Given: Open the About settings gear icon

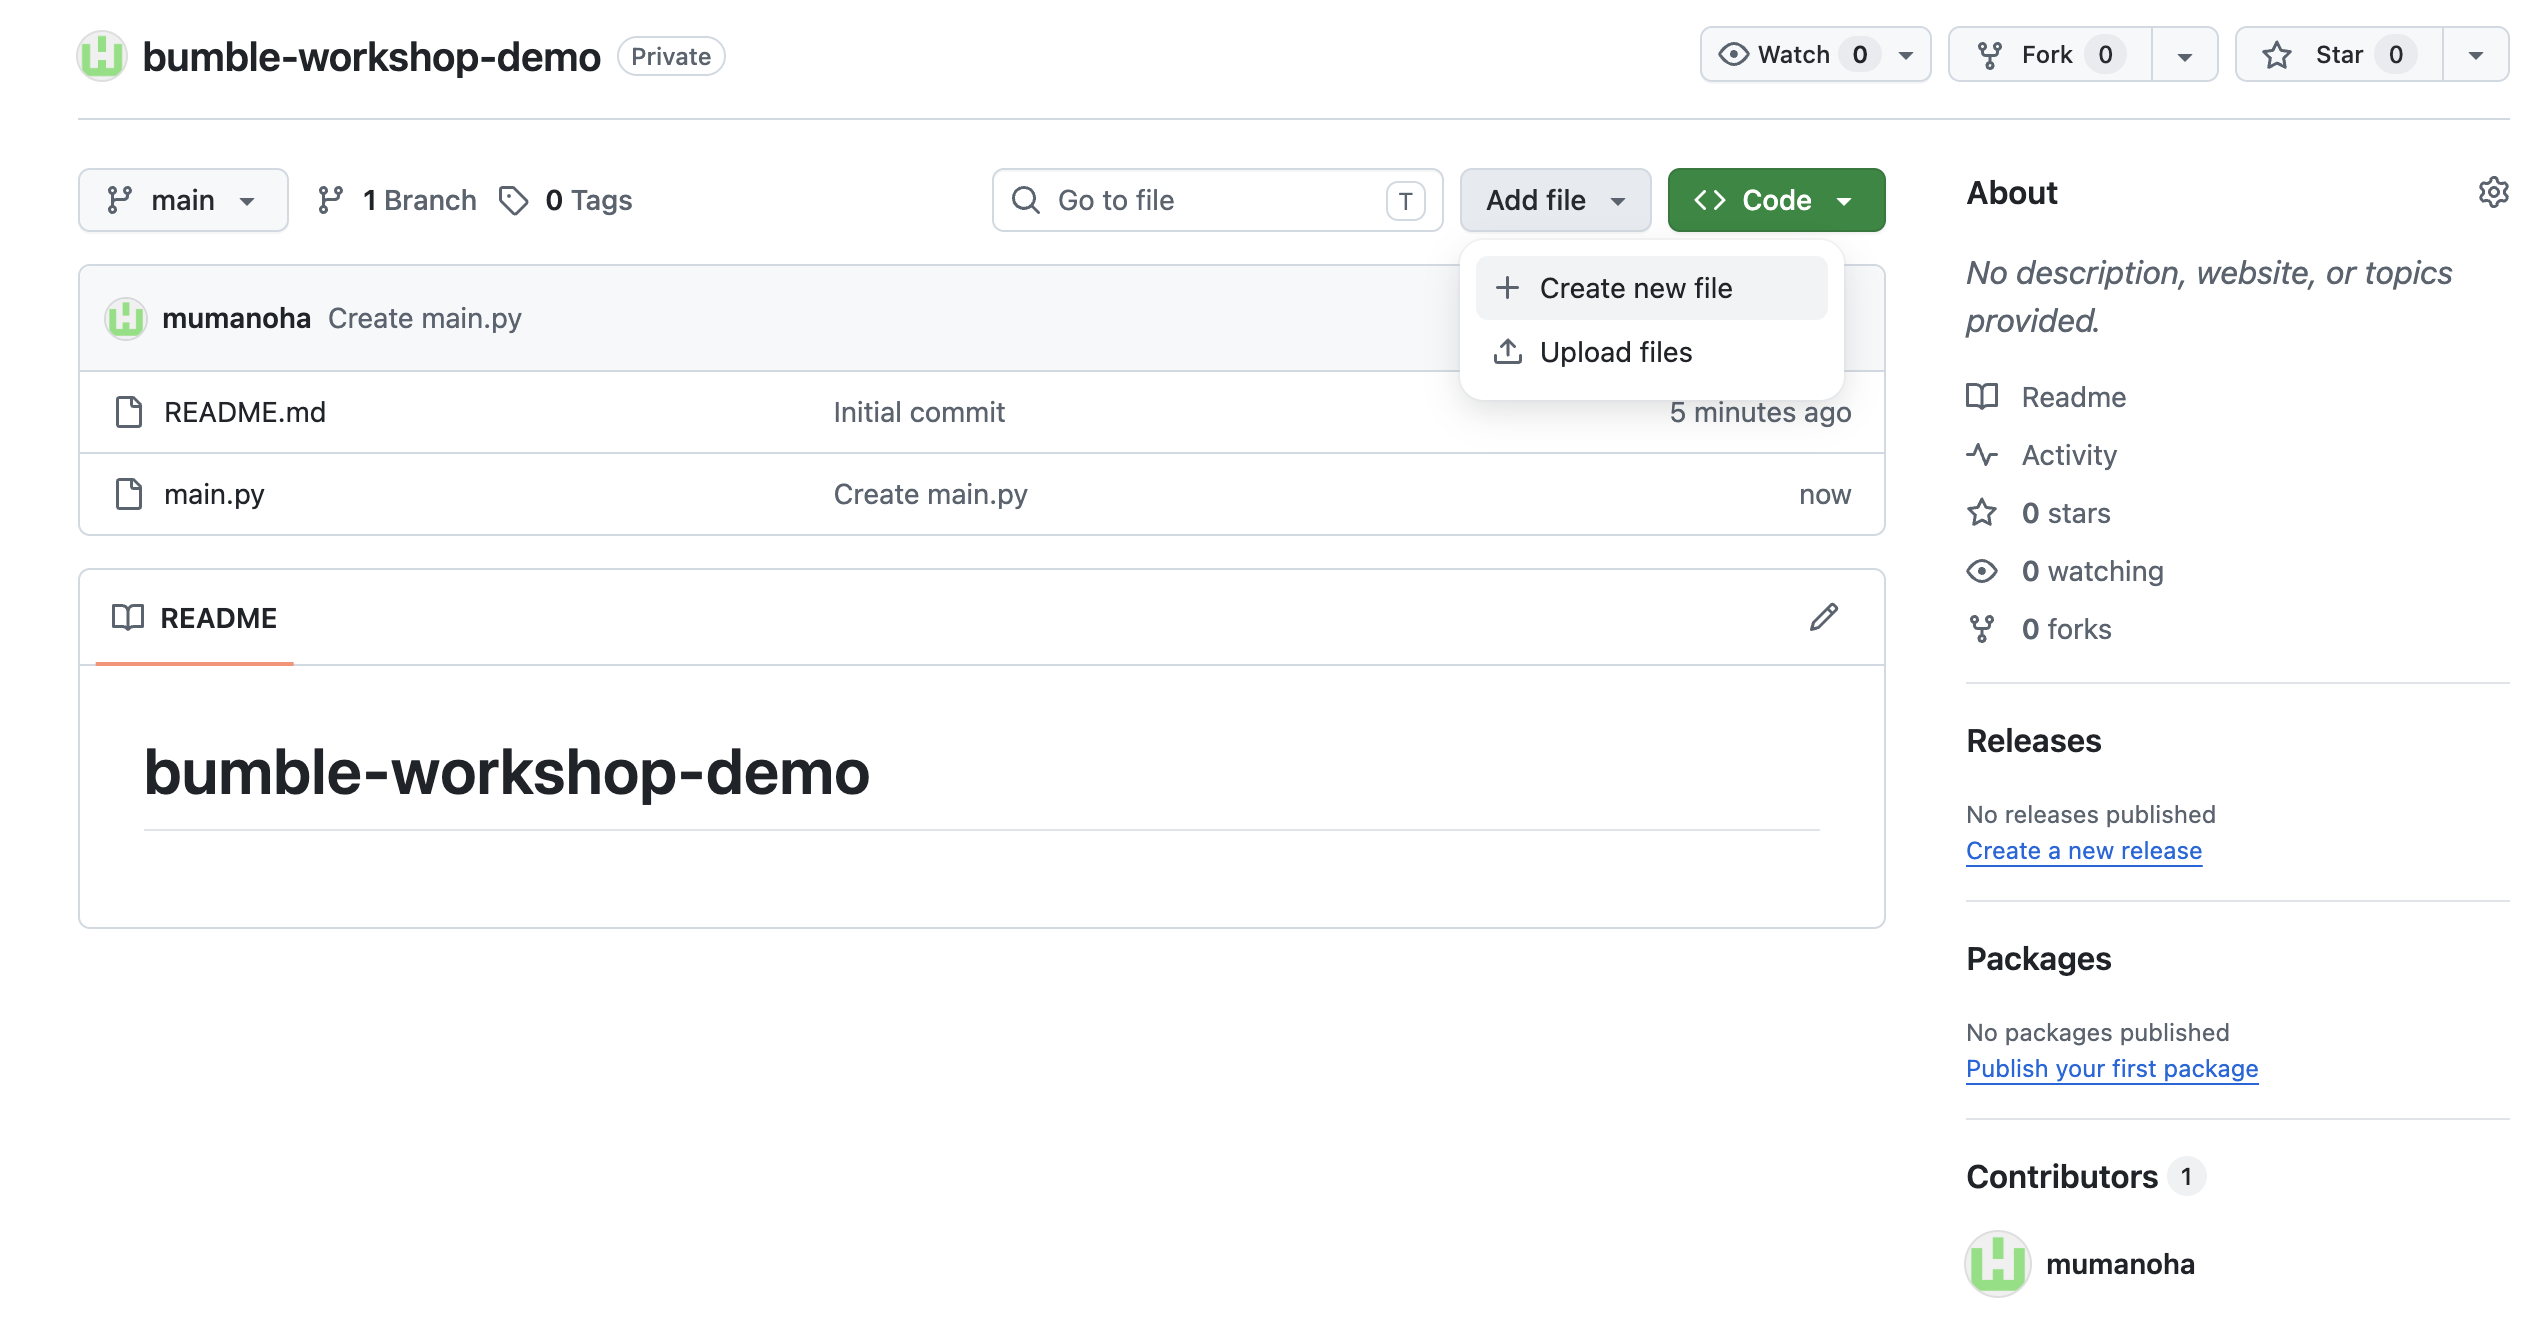Looking at the screenshot, I should 2493,192.
